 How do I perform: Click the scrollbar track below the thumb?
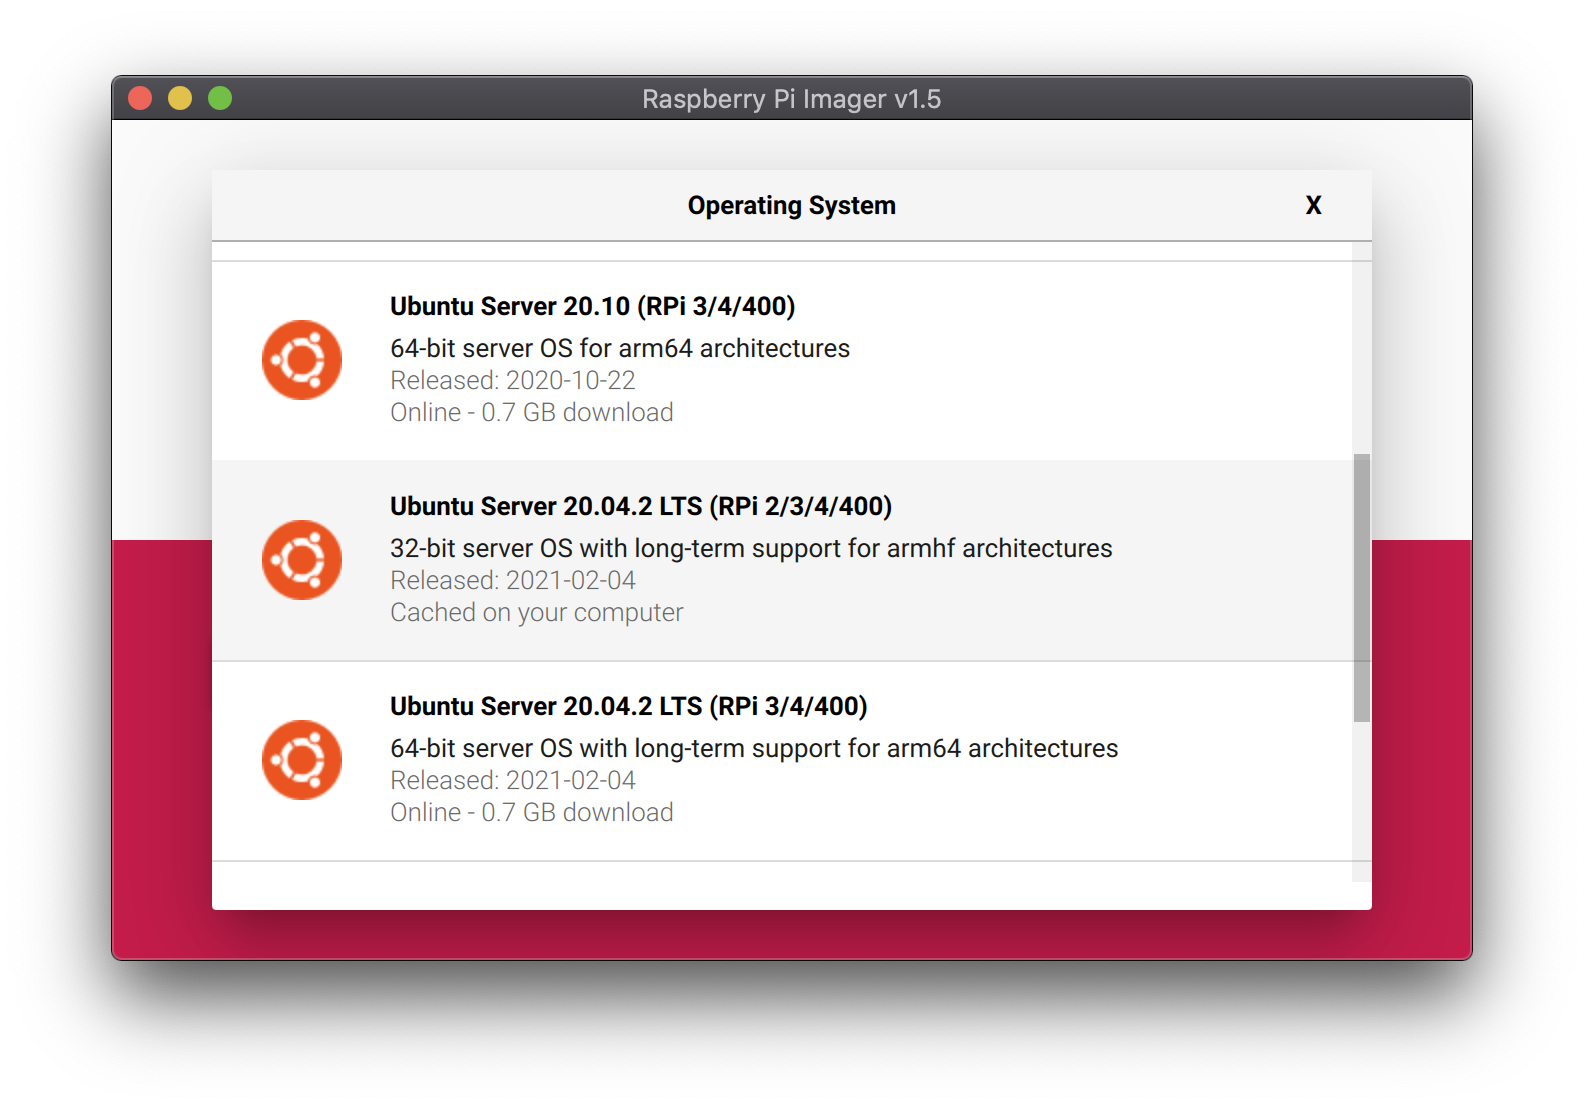point(1361,800)
